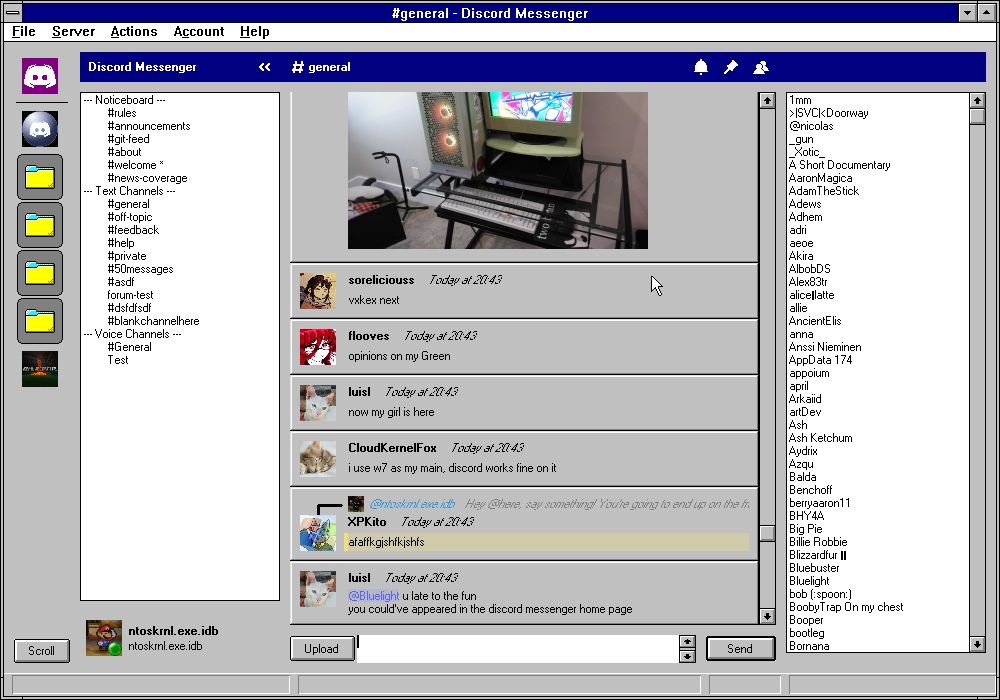Click soreliciouss's avatar
1000x700 pixels.
click(x=318, y=291)
